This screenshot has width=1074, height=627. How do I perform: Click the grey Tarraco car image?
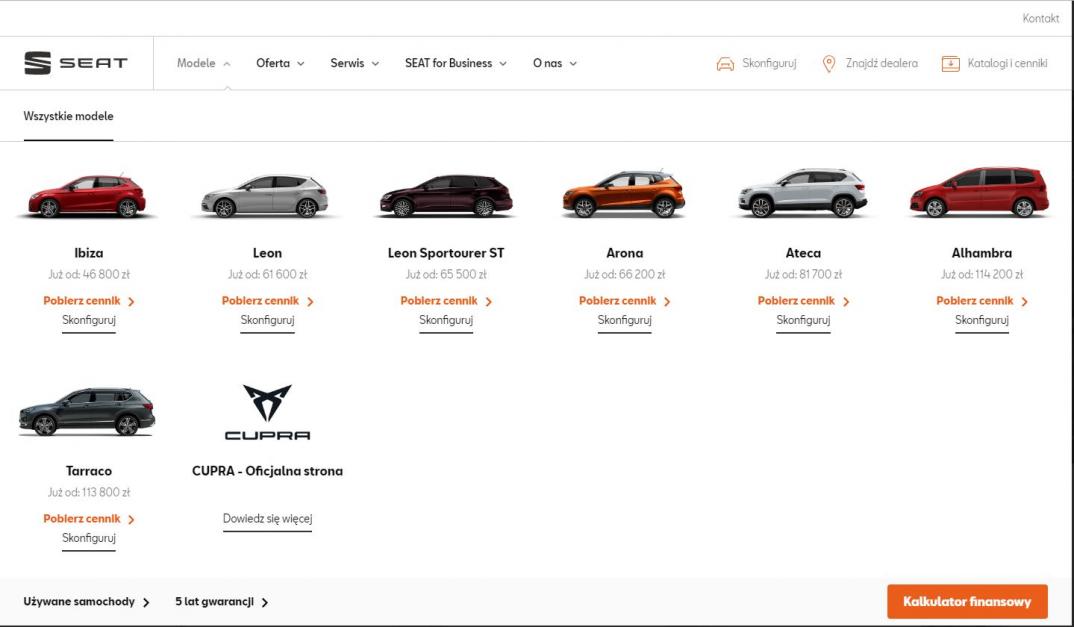87,411
